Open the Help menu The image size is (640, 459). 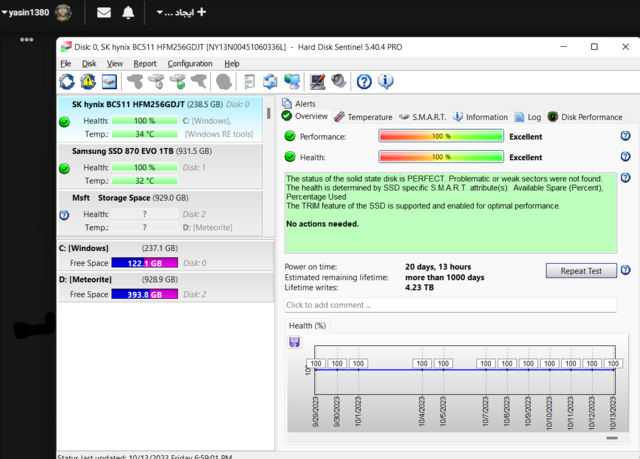pos(232,64)
